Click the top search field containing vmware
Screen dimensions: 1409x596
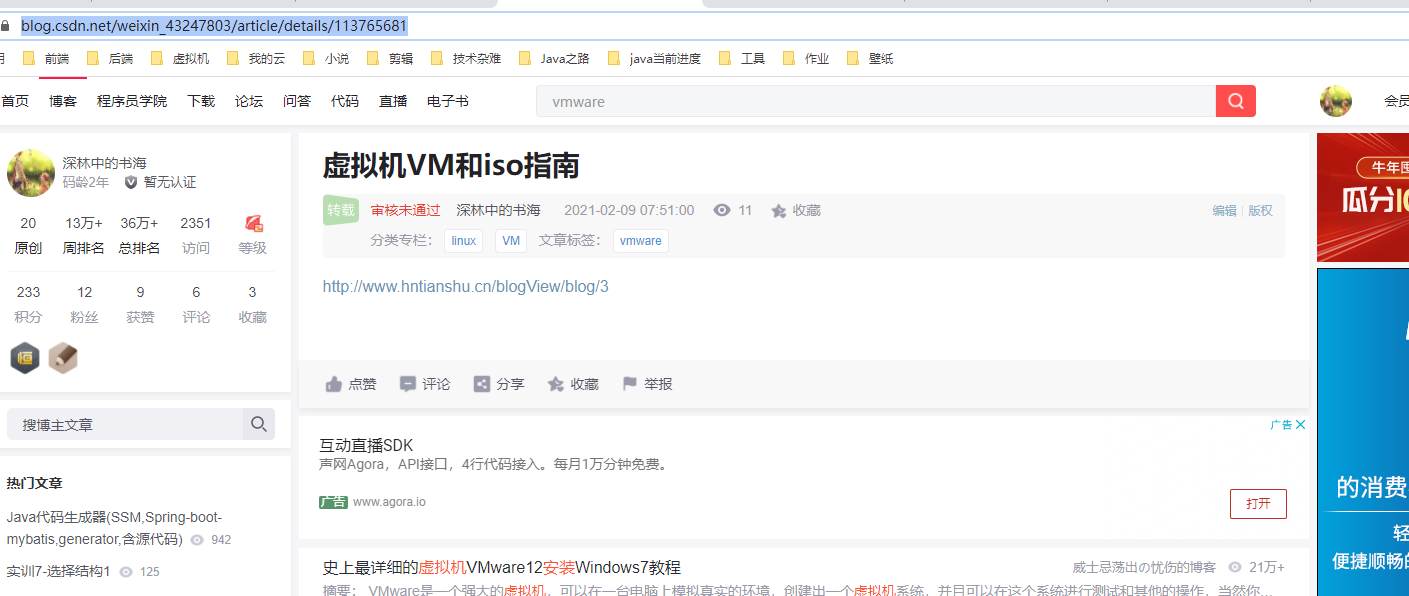(x=876, y=101)
